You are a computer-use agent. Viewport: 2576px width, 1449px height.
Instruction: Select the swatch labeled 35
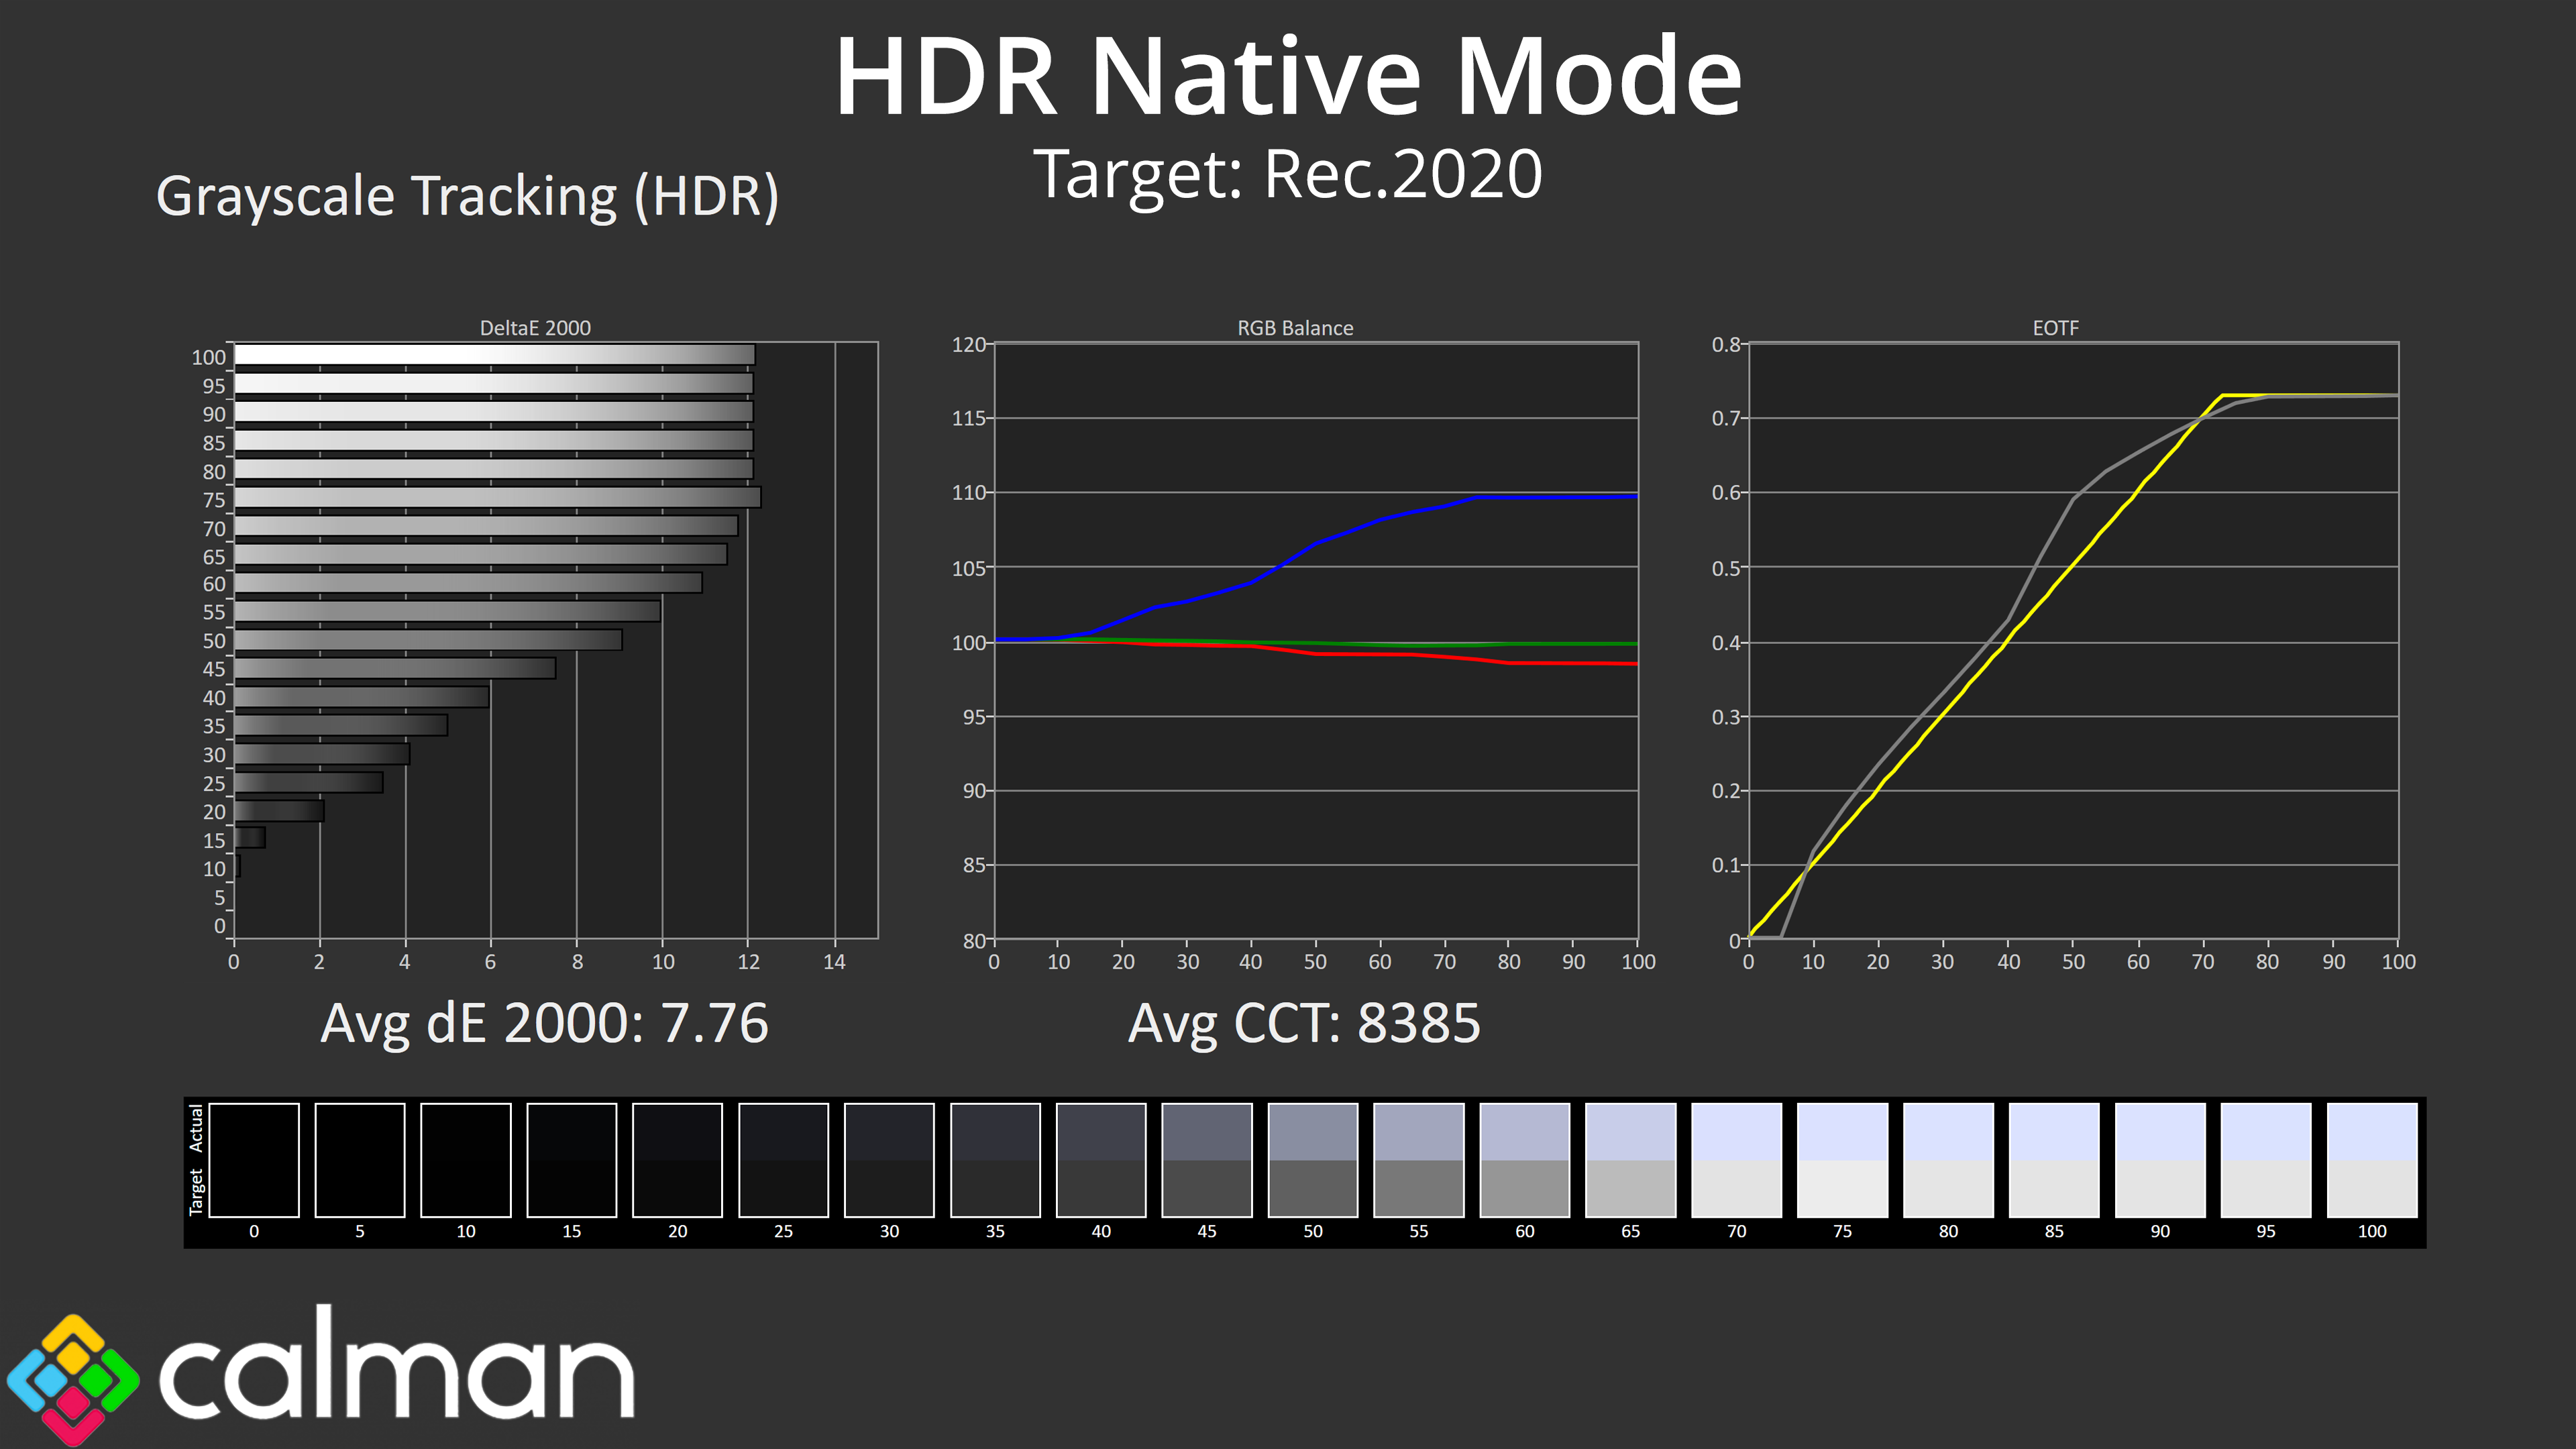click(x=995, y=1160)
